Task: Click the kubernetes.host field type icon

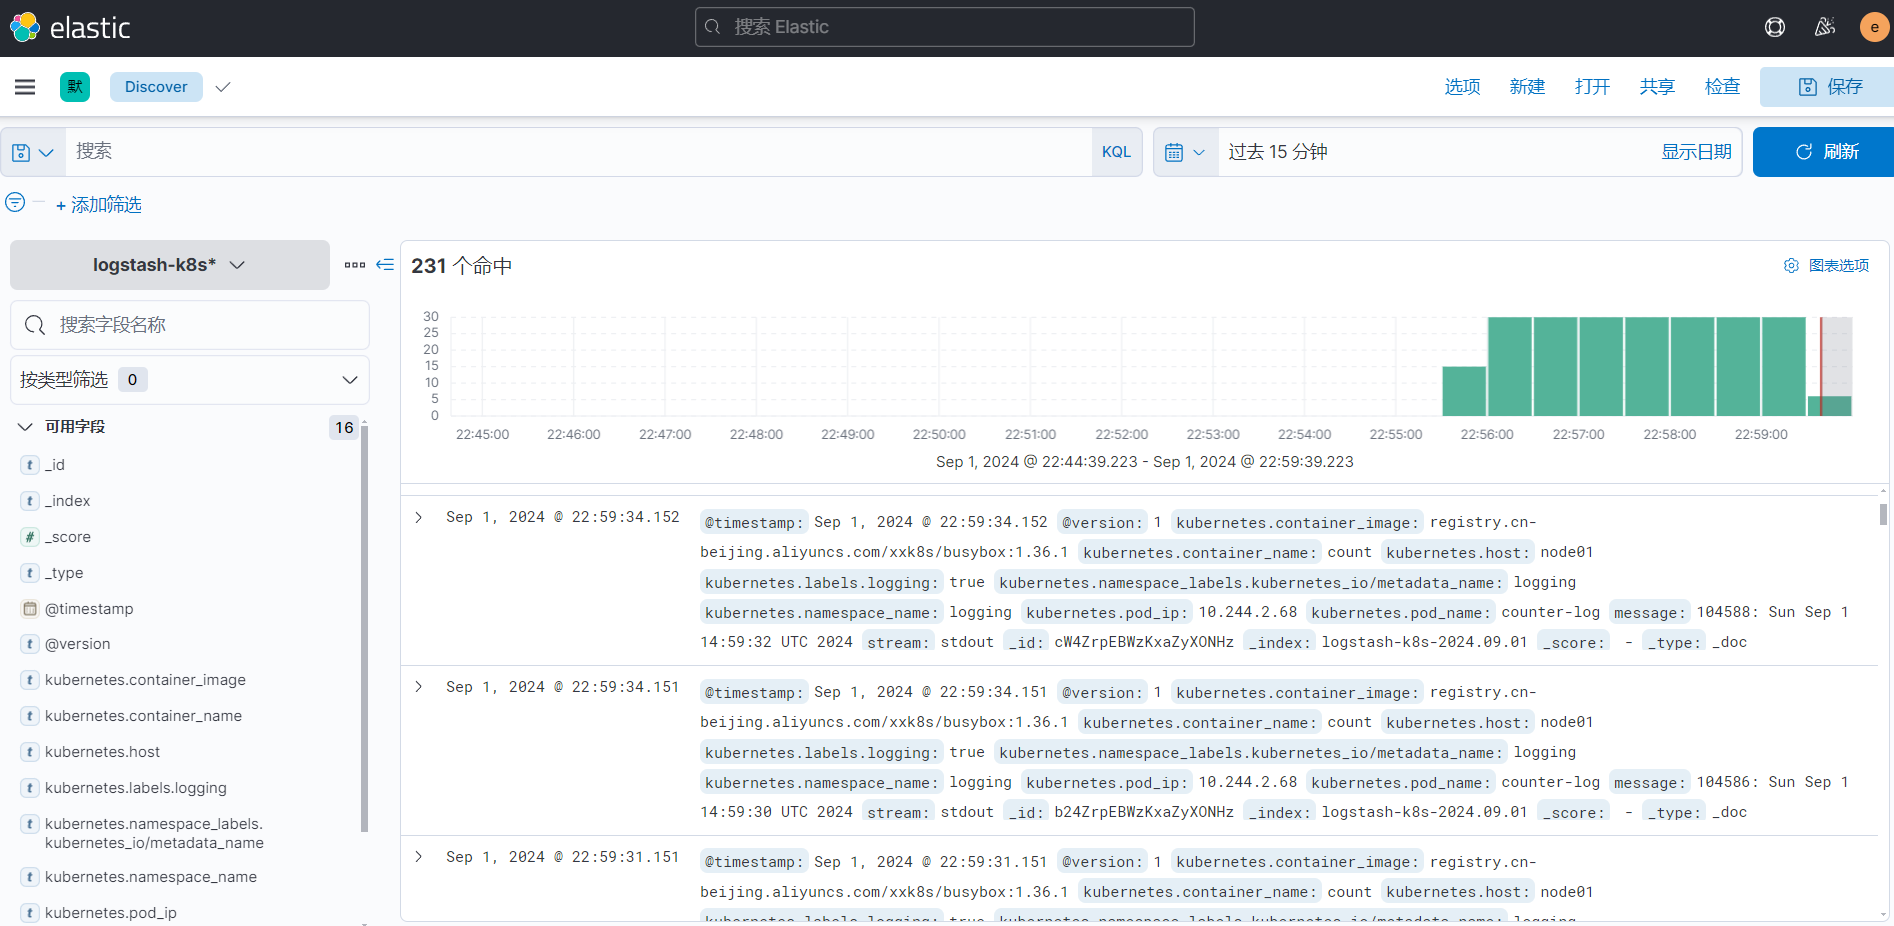Action: tap(30, 752)
